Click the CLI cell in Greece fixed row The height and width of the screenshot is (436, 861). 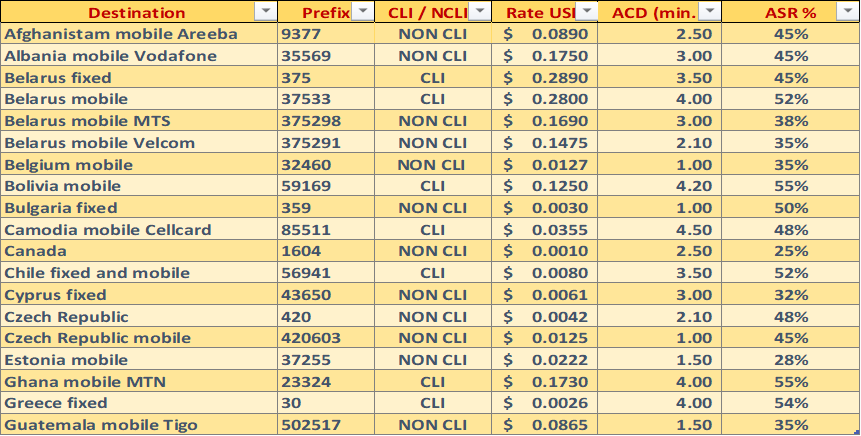(x=433, y=403)
